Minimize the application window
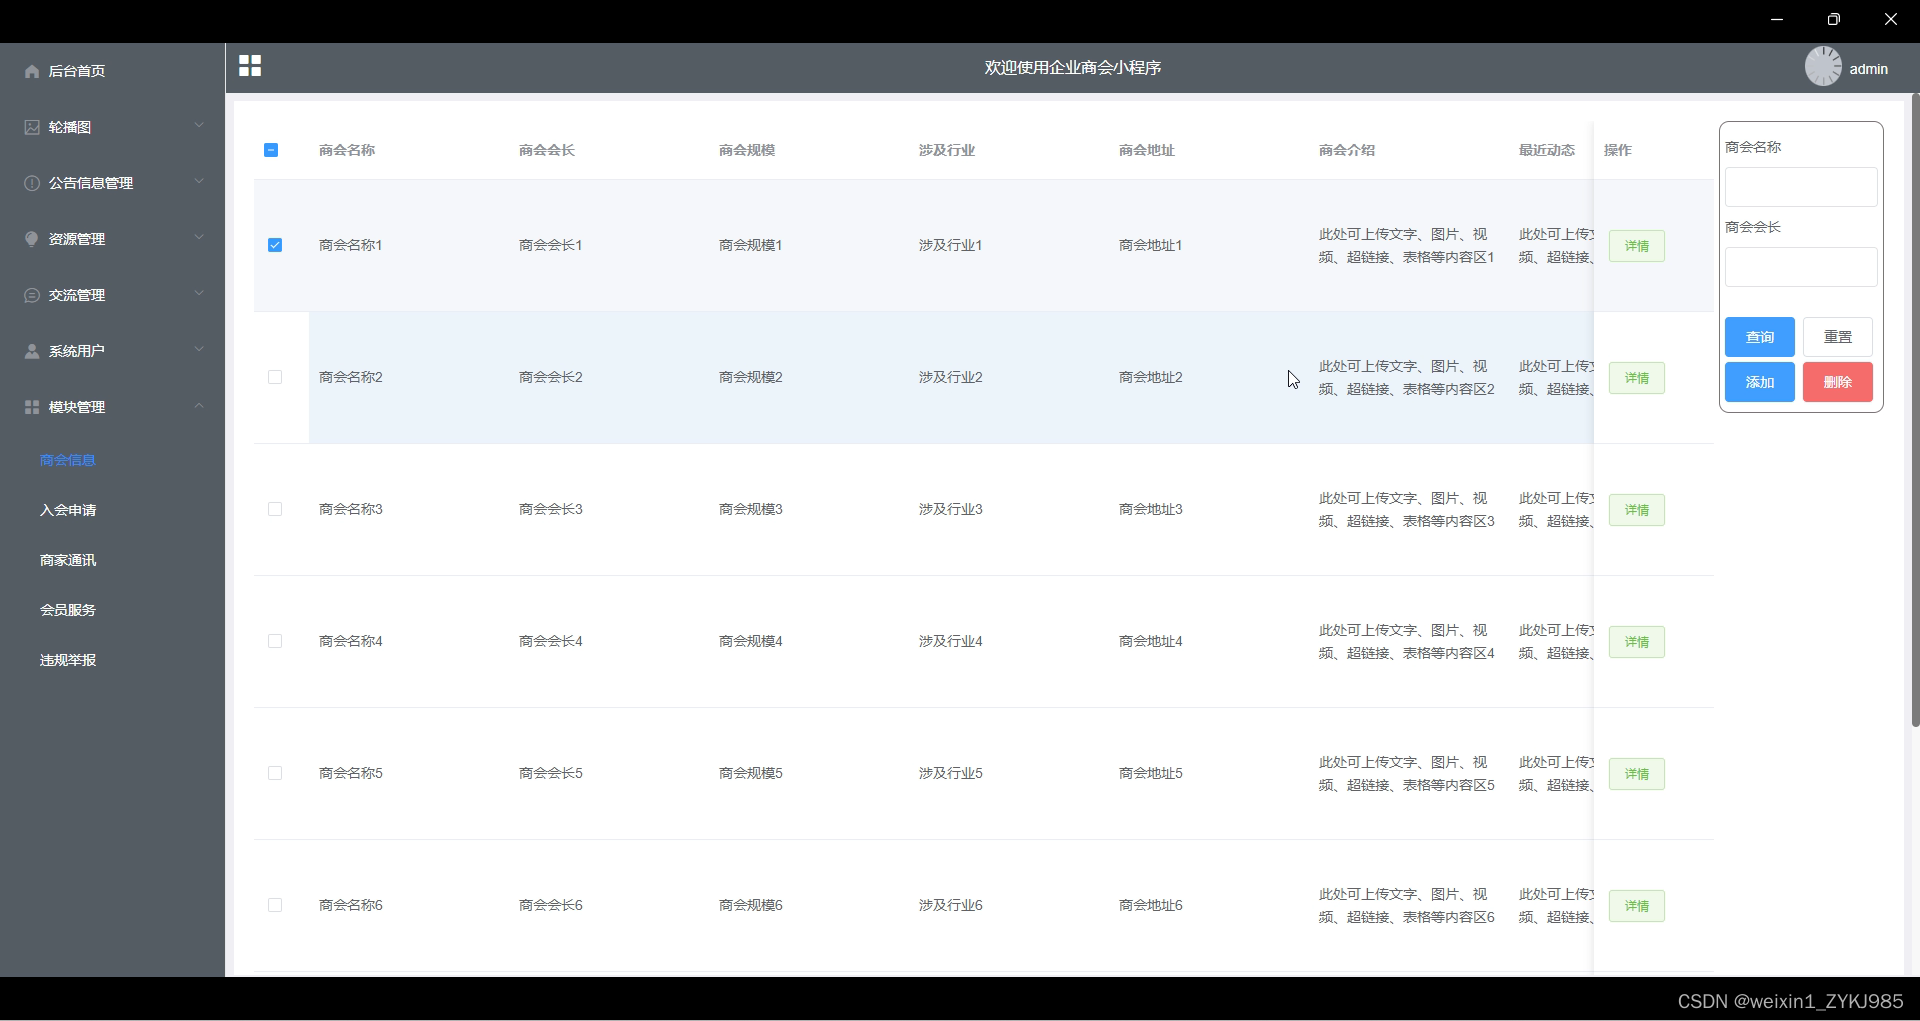 pos(1777,19)
